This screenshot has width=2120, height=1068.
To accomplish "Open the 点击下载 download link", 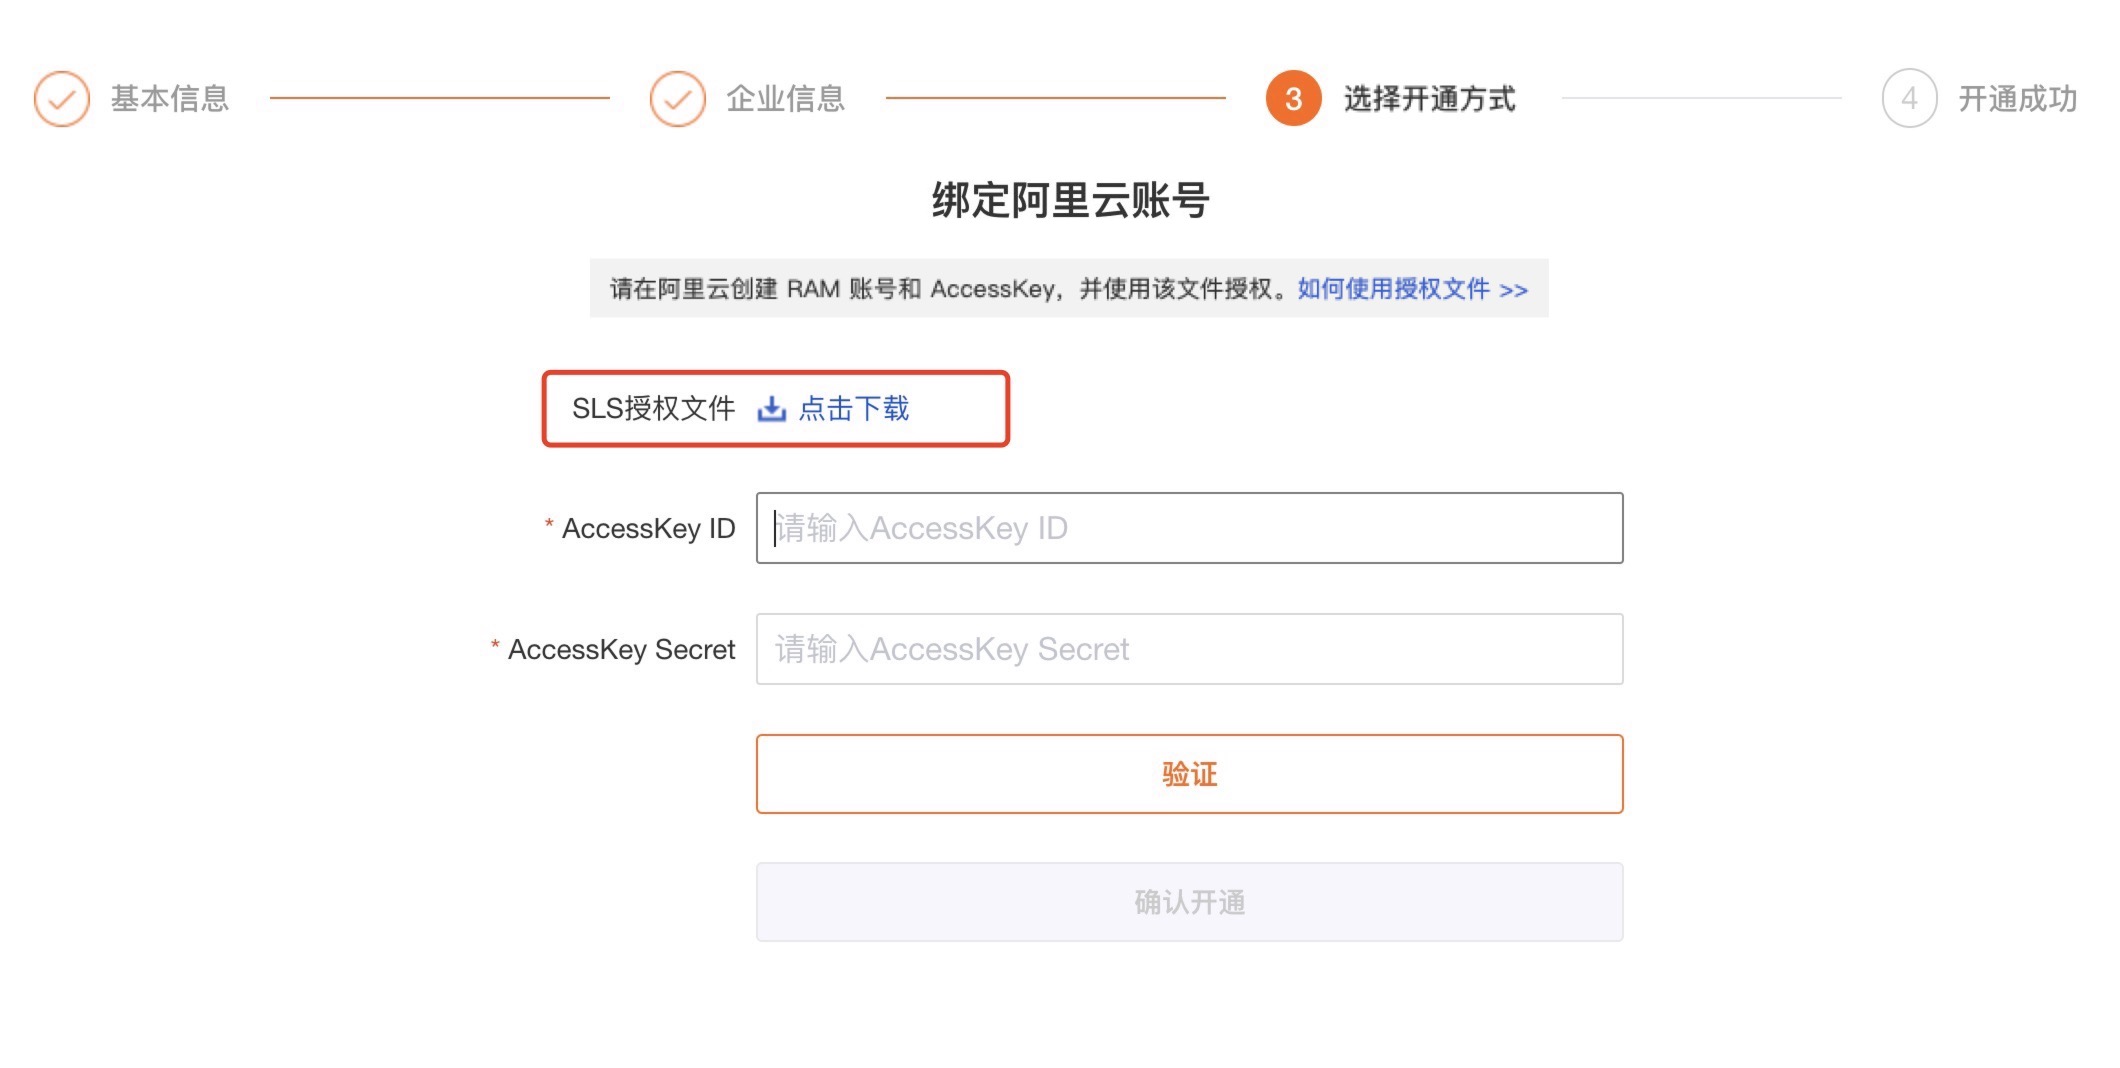I will point(854,409).
